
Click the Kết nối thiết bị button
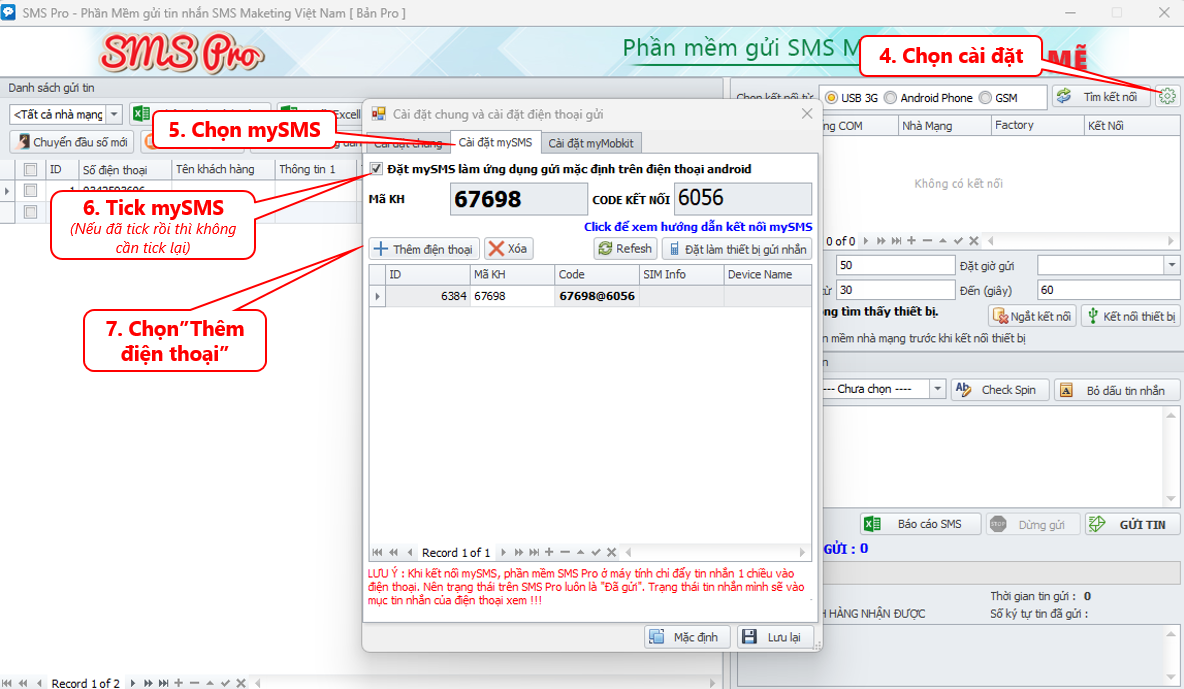coord(1130,316)
